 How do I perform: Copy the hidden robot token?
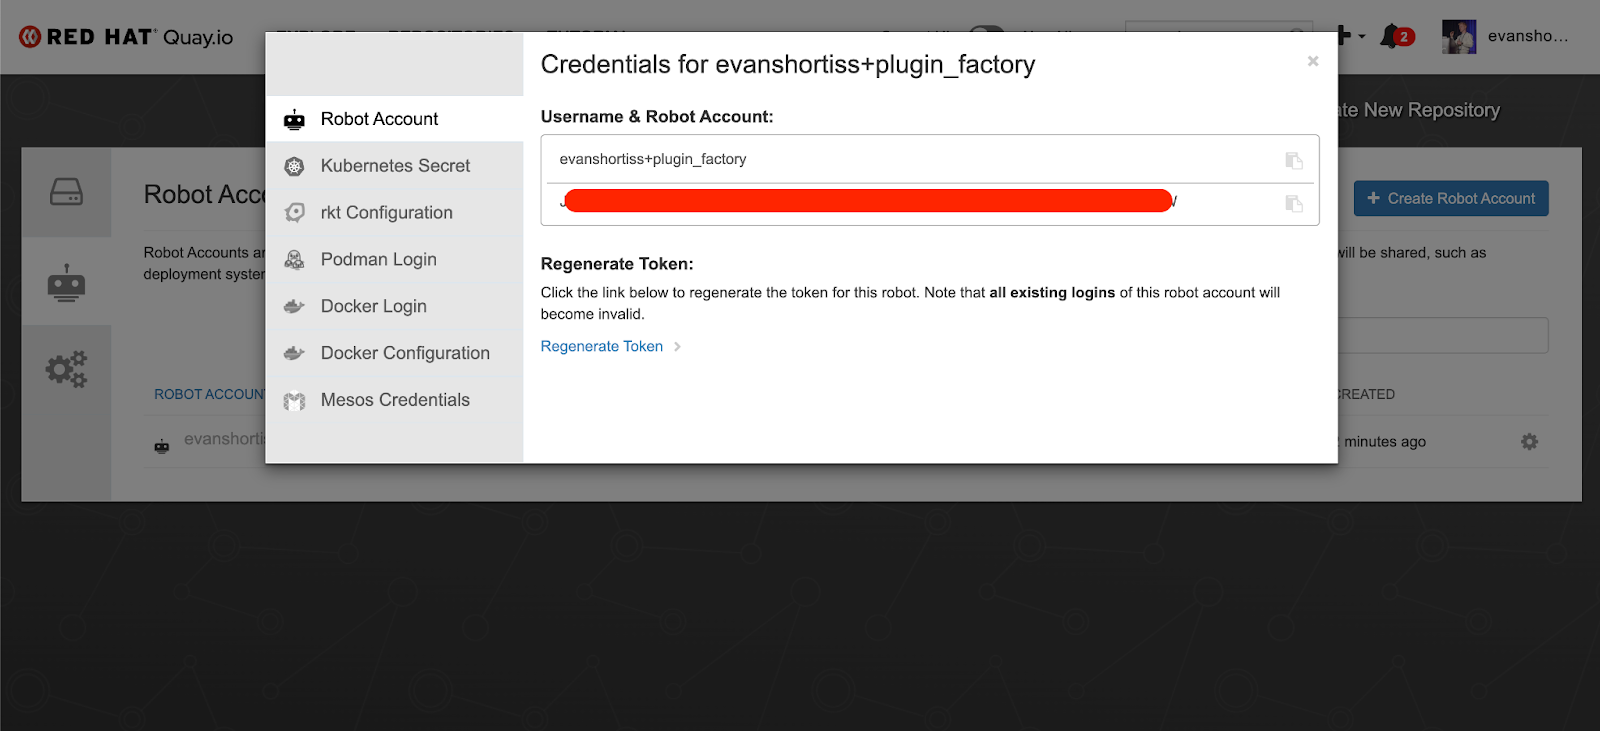[x=1294, y=204]
